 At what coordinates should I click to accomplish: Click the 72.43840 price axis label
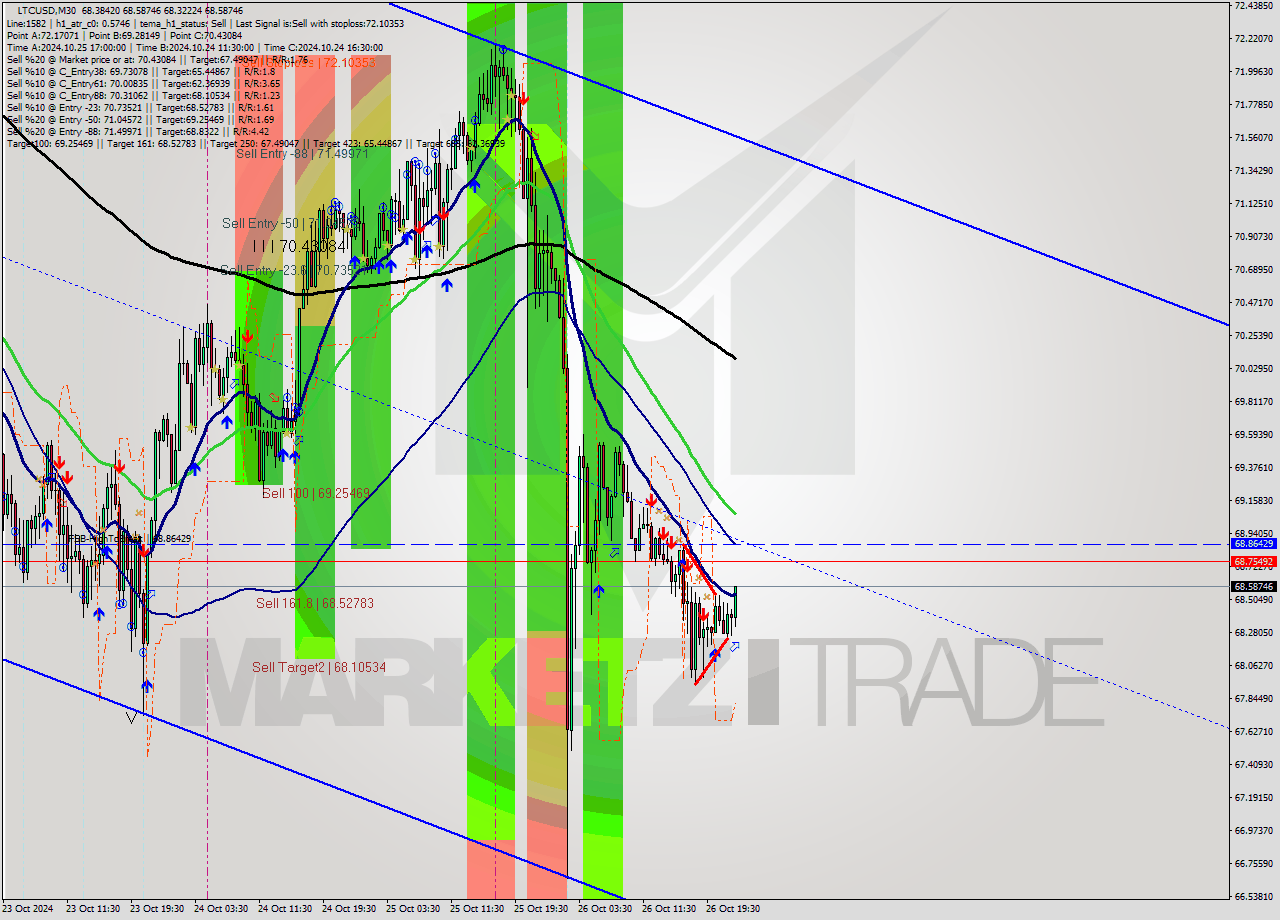click(1253, 6)
